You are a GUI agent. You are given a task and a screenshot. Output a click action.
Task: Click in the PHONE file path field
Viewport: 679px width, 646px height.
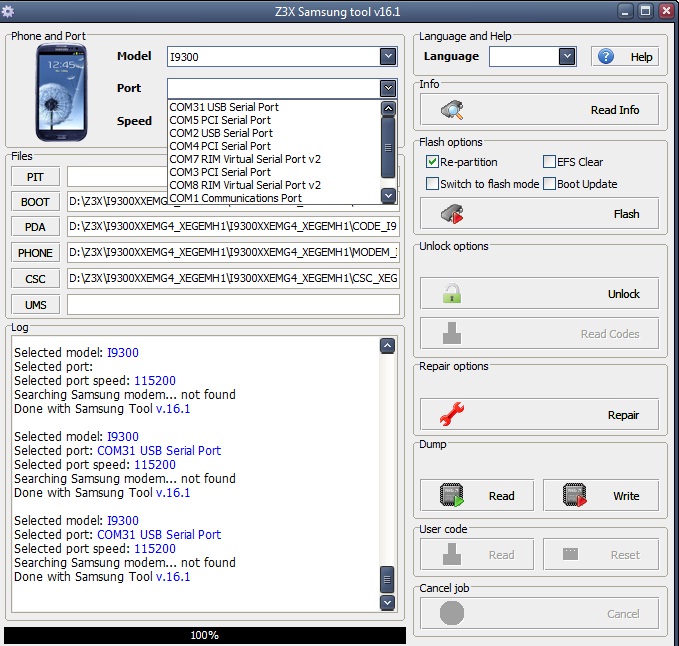[x=233, y=253]
